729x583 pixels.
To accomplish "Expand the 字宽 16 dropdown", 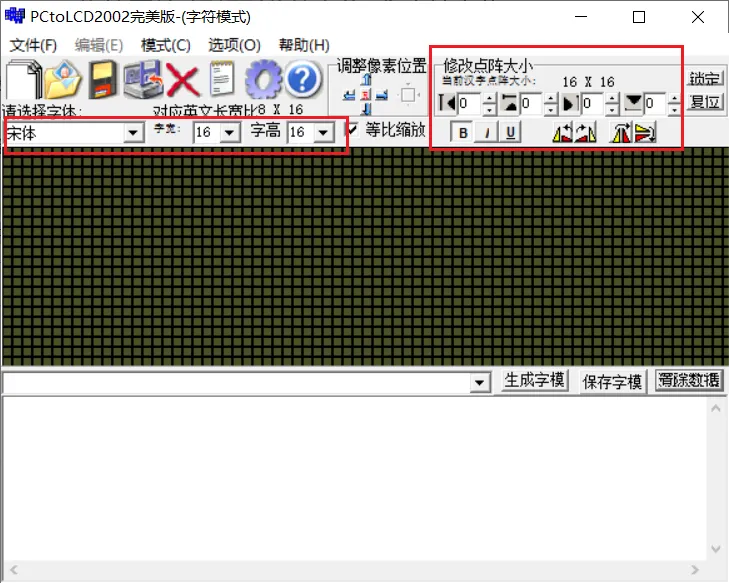I will (x=229, y=133).
